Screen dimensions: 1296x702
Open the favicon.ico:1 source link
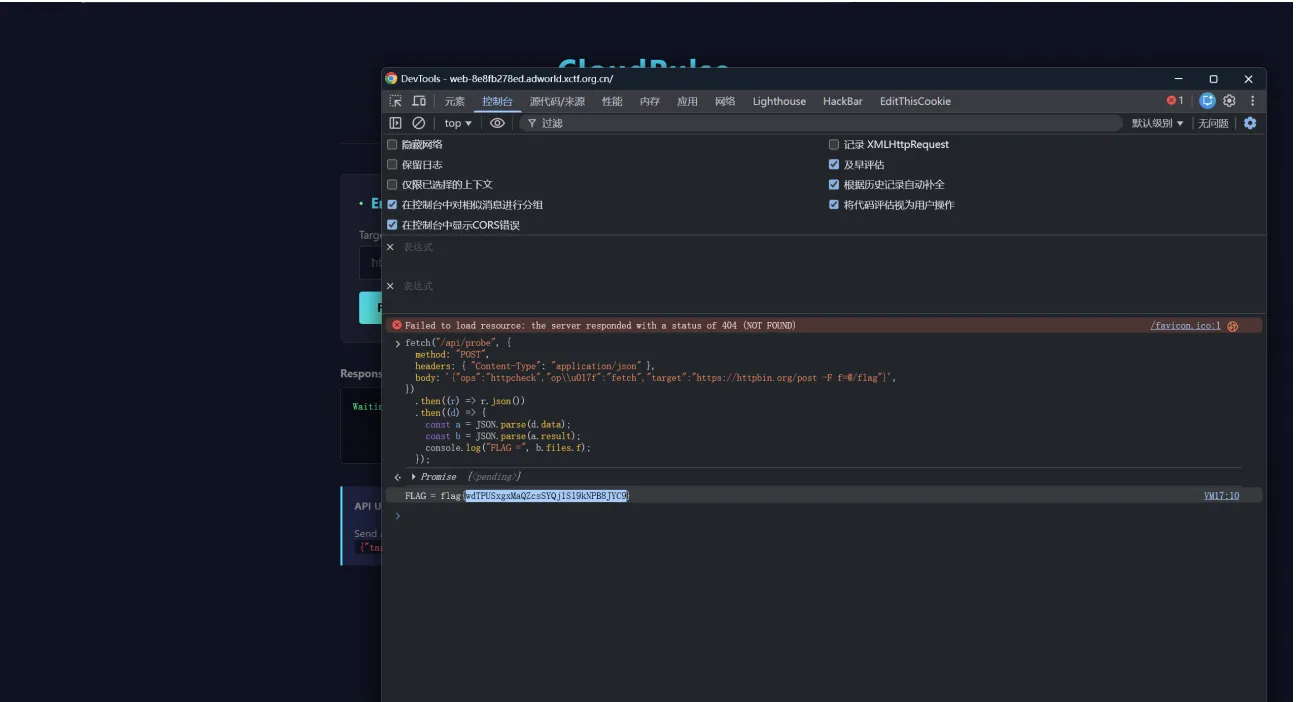click(x=1185, y=326)
